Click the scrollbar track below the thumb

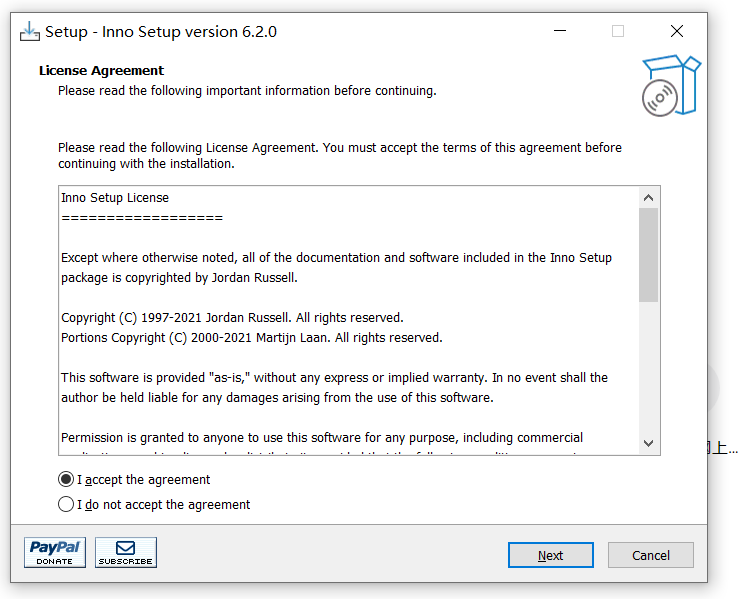pos(648,367)
